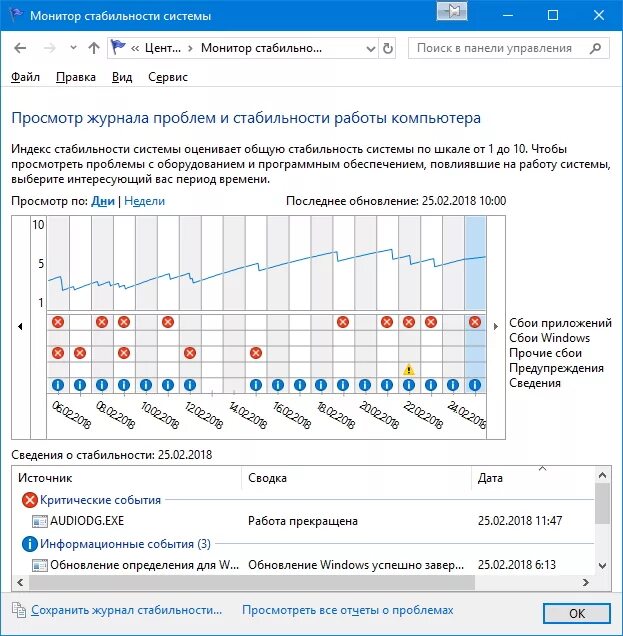623x636 pixels.
Task: Open the recent locations dropdown arrow
Action: [73, 48]
